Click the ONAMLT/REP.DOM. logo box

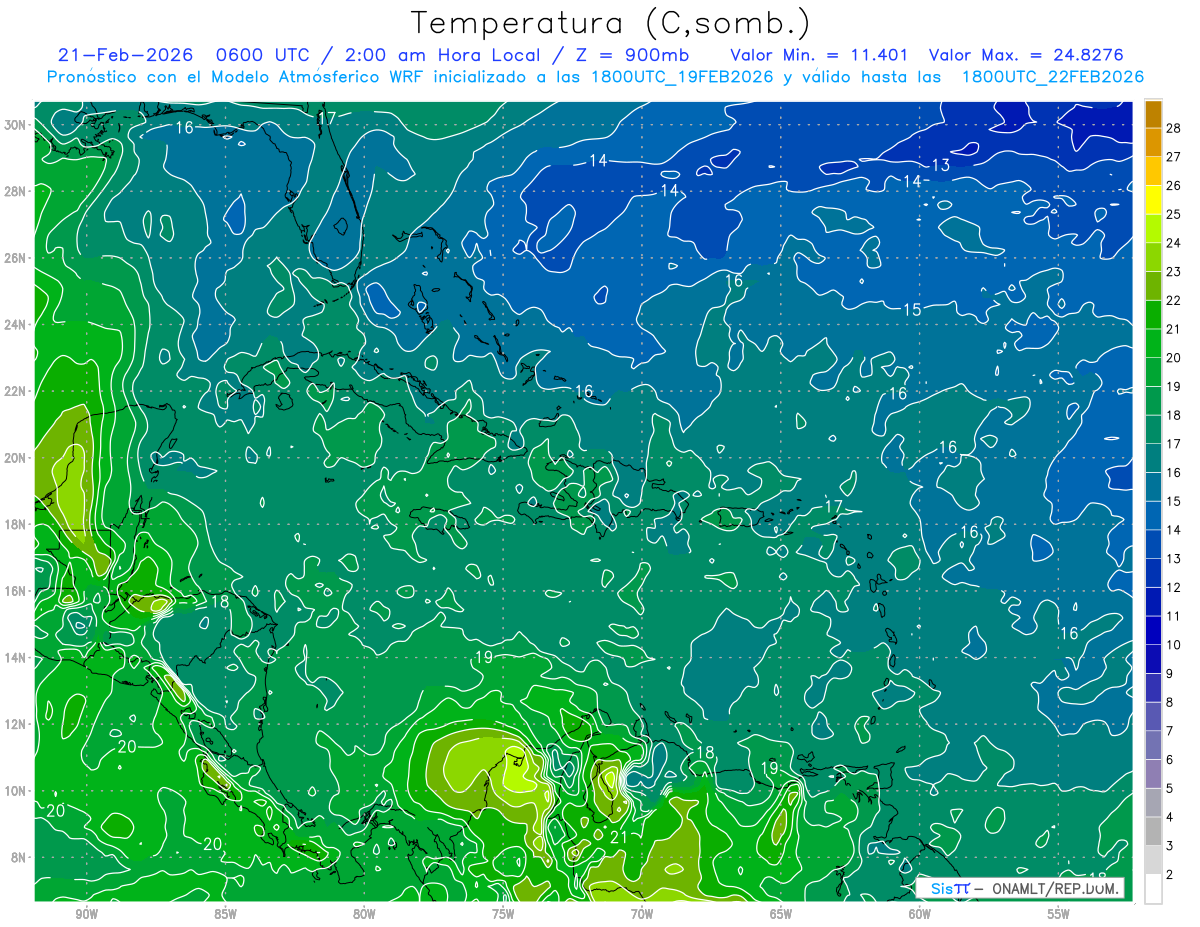pos(1020,888)
